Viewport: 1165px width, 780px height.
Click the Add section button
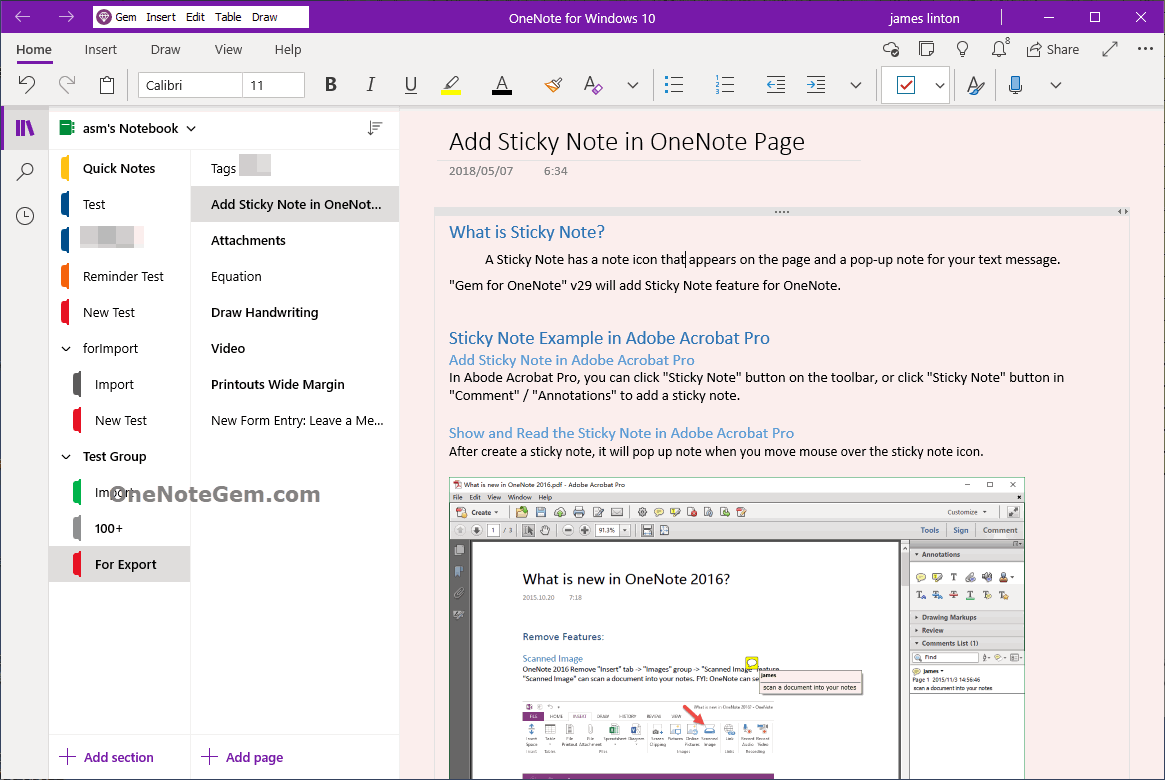pyautogui.click(x=107, y=757)
